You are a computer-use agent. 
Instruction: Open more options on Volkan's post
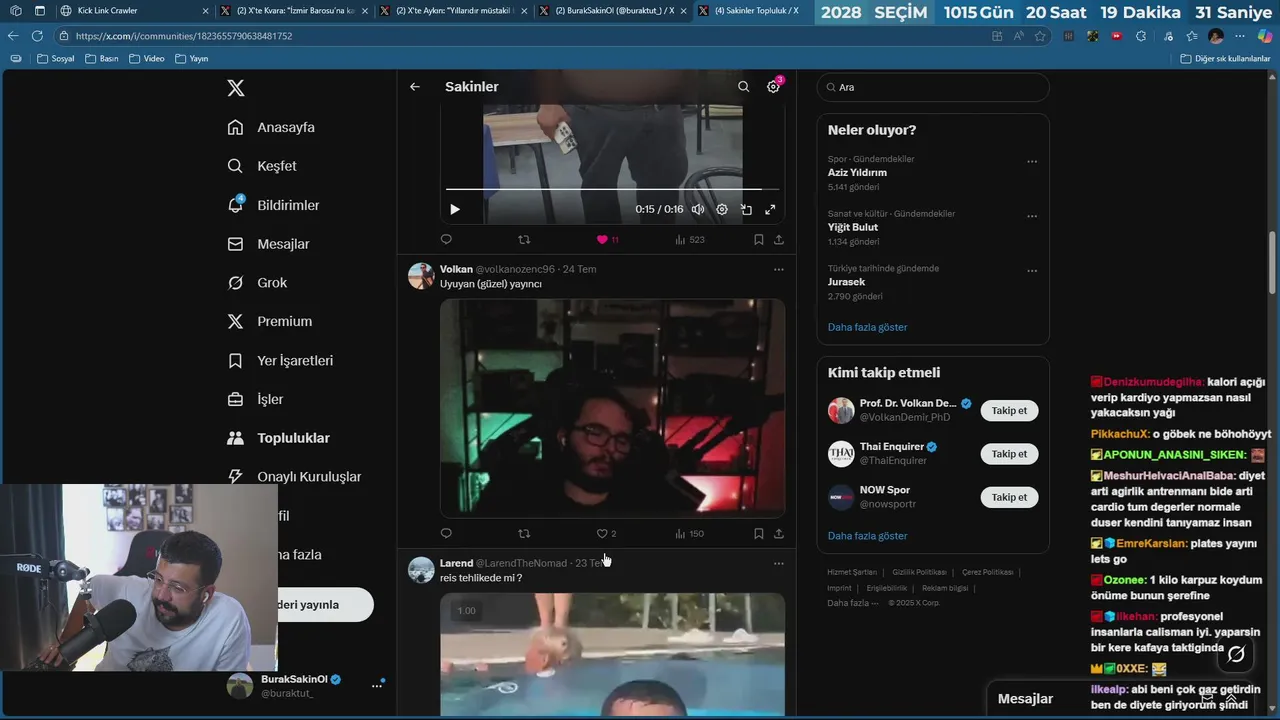click(x=779, y=269)
